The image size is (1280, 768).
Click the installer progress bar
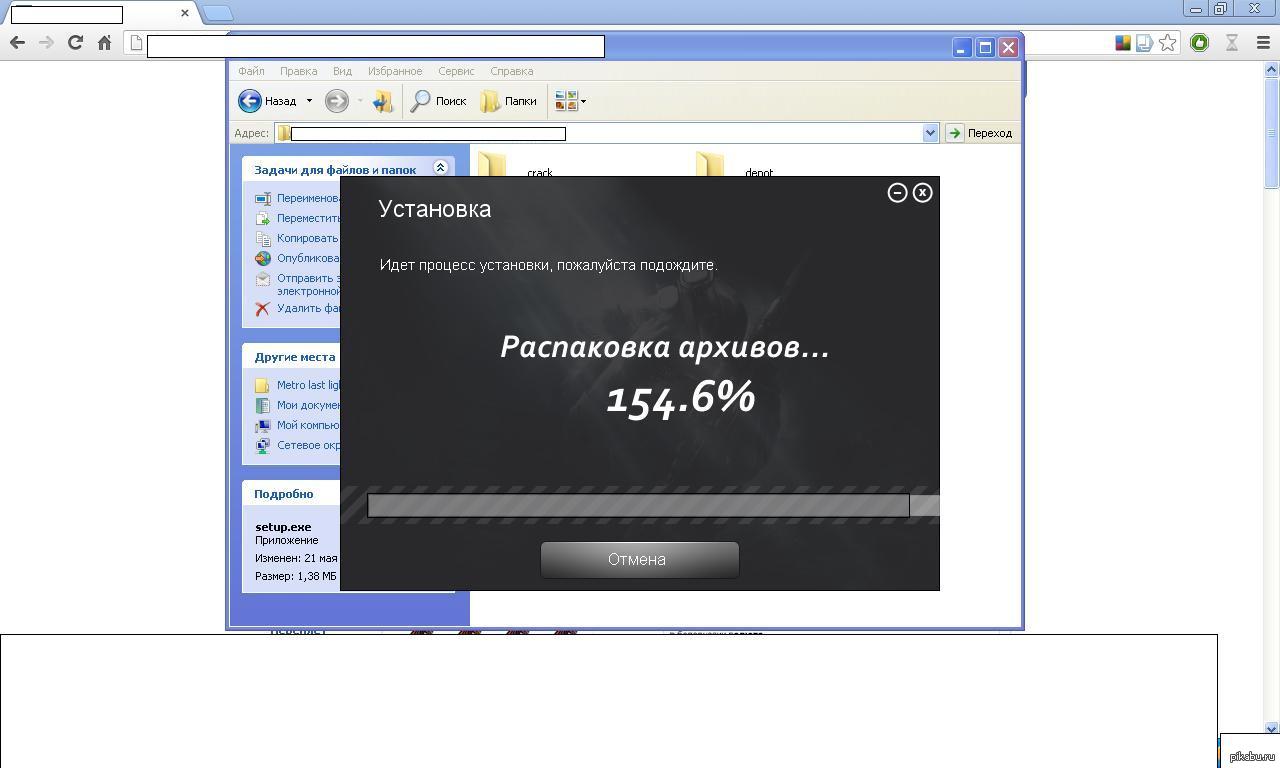[x=638, y=505]
